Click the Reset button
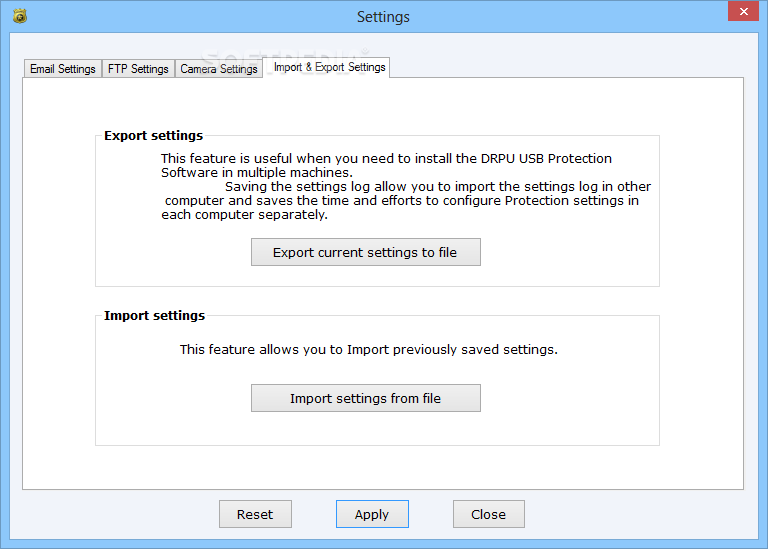This screenshot has width=768, height=549. (255, 514)
